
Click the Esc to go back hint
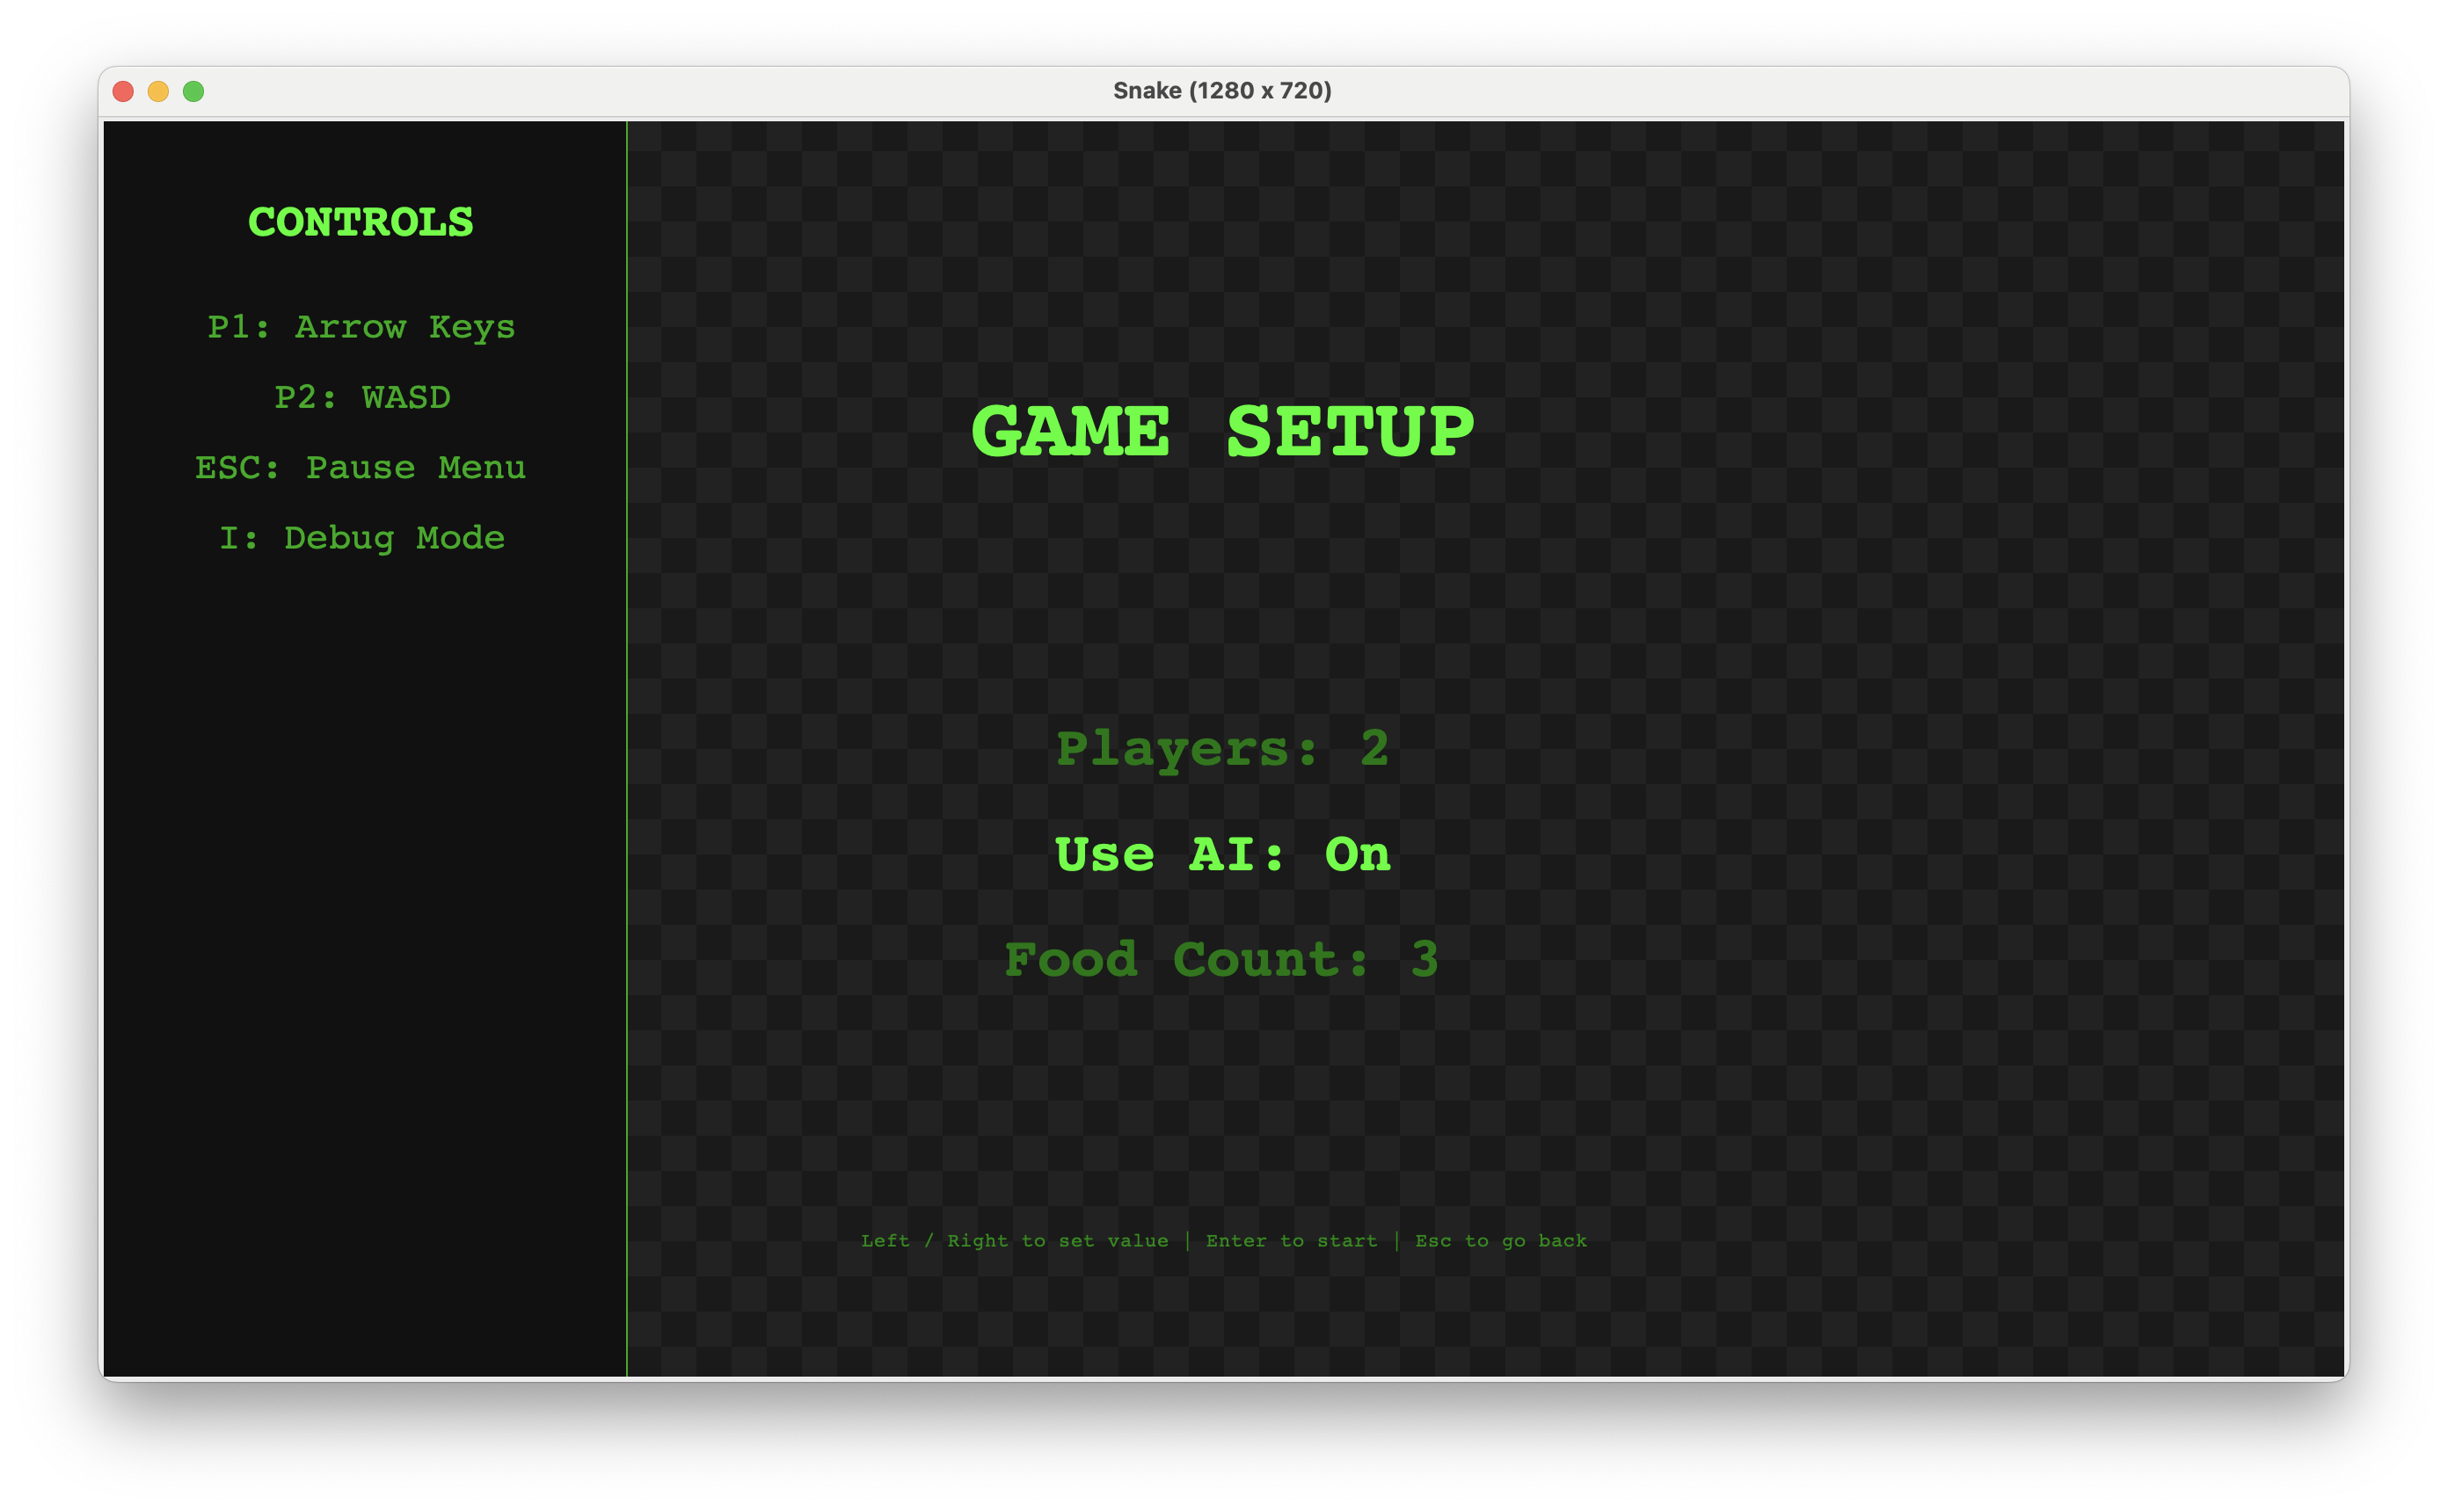click(1500, 1241)
